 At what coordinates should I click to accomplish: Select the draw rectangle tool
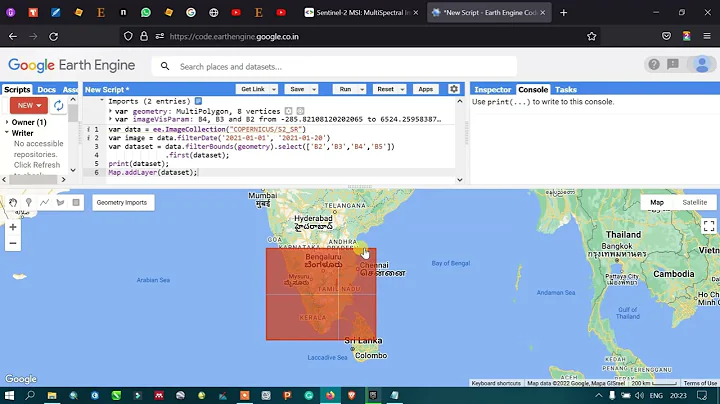(x=76, y=202)
